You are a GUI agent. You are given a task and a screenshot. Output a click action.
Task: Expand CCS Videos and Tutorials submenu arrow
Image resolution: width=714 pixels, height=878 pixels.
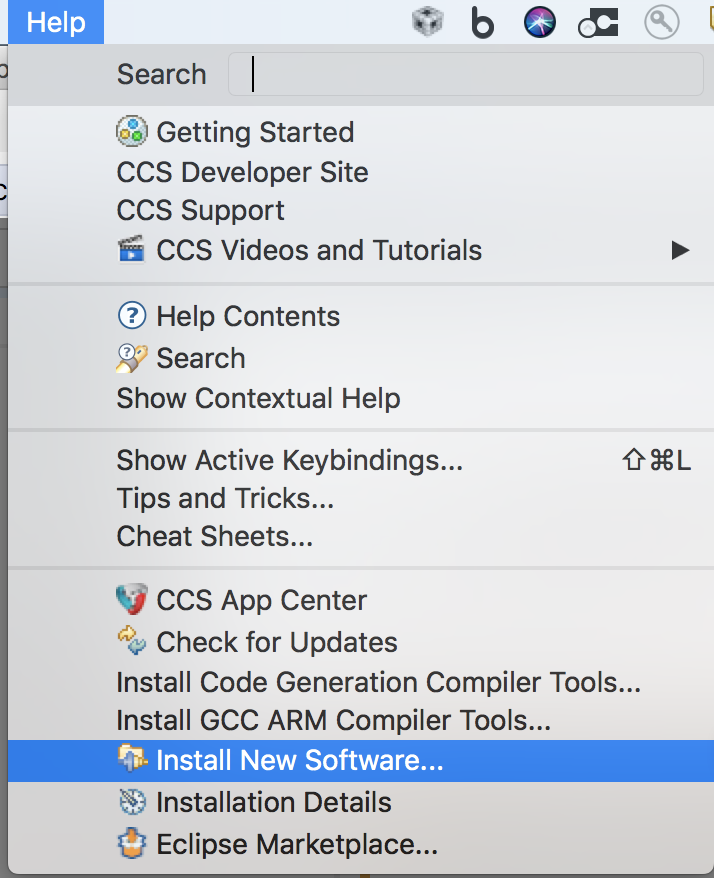click(x=680, y=250)
